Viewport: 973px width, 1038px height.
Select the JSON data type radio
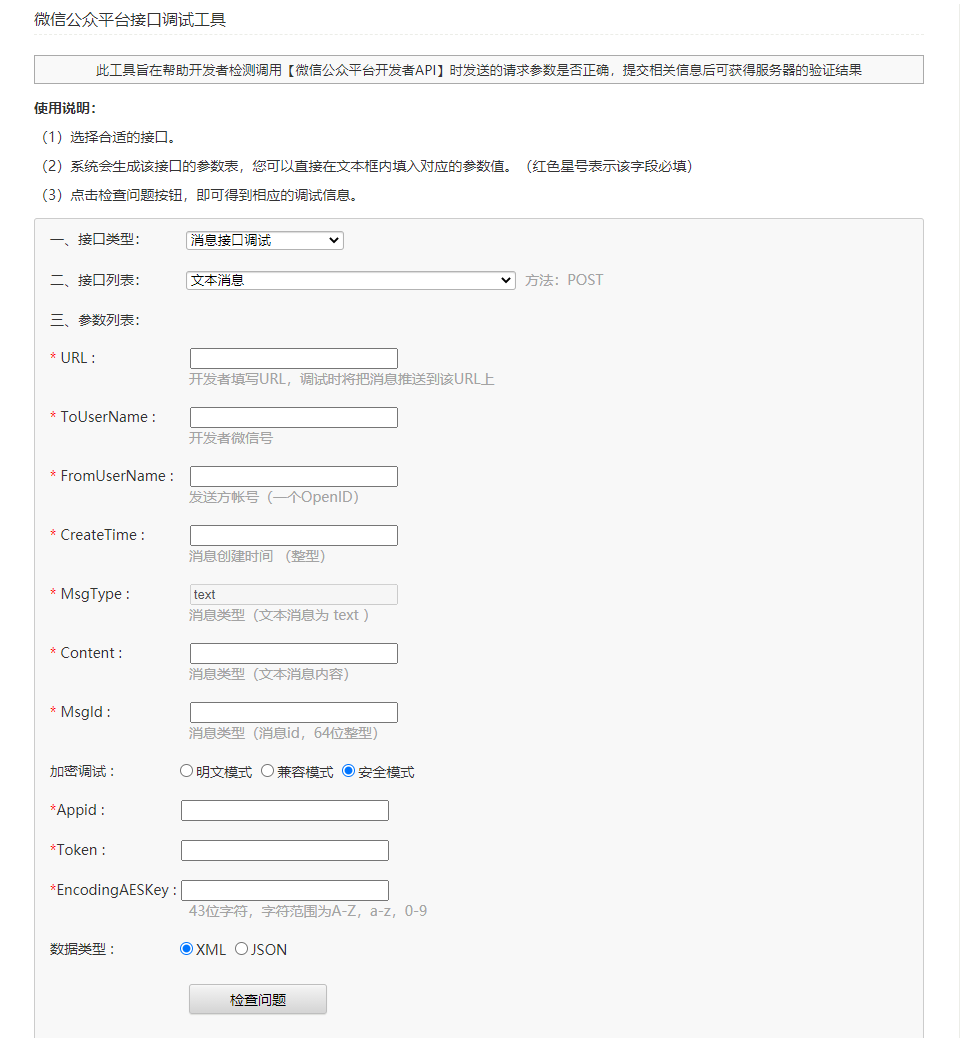[242, 949]
